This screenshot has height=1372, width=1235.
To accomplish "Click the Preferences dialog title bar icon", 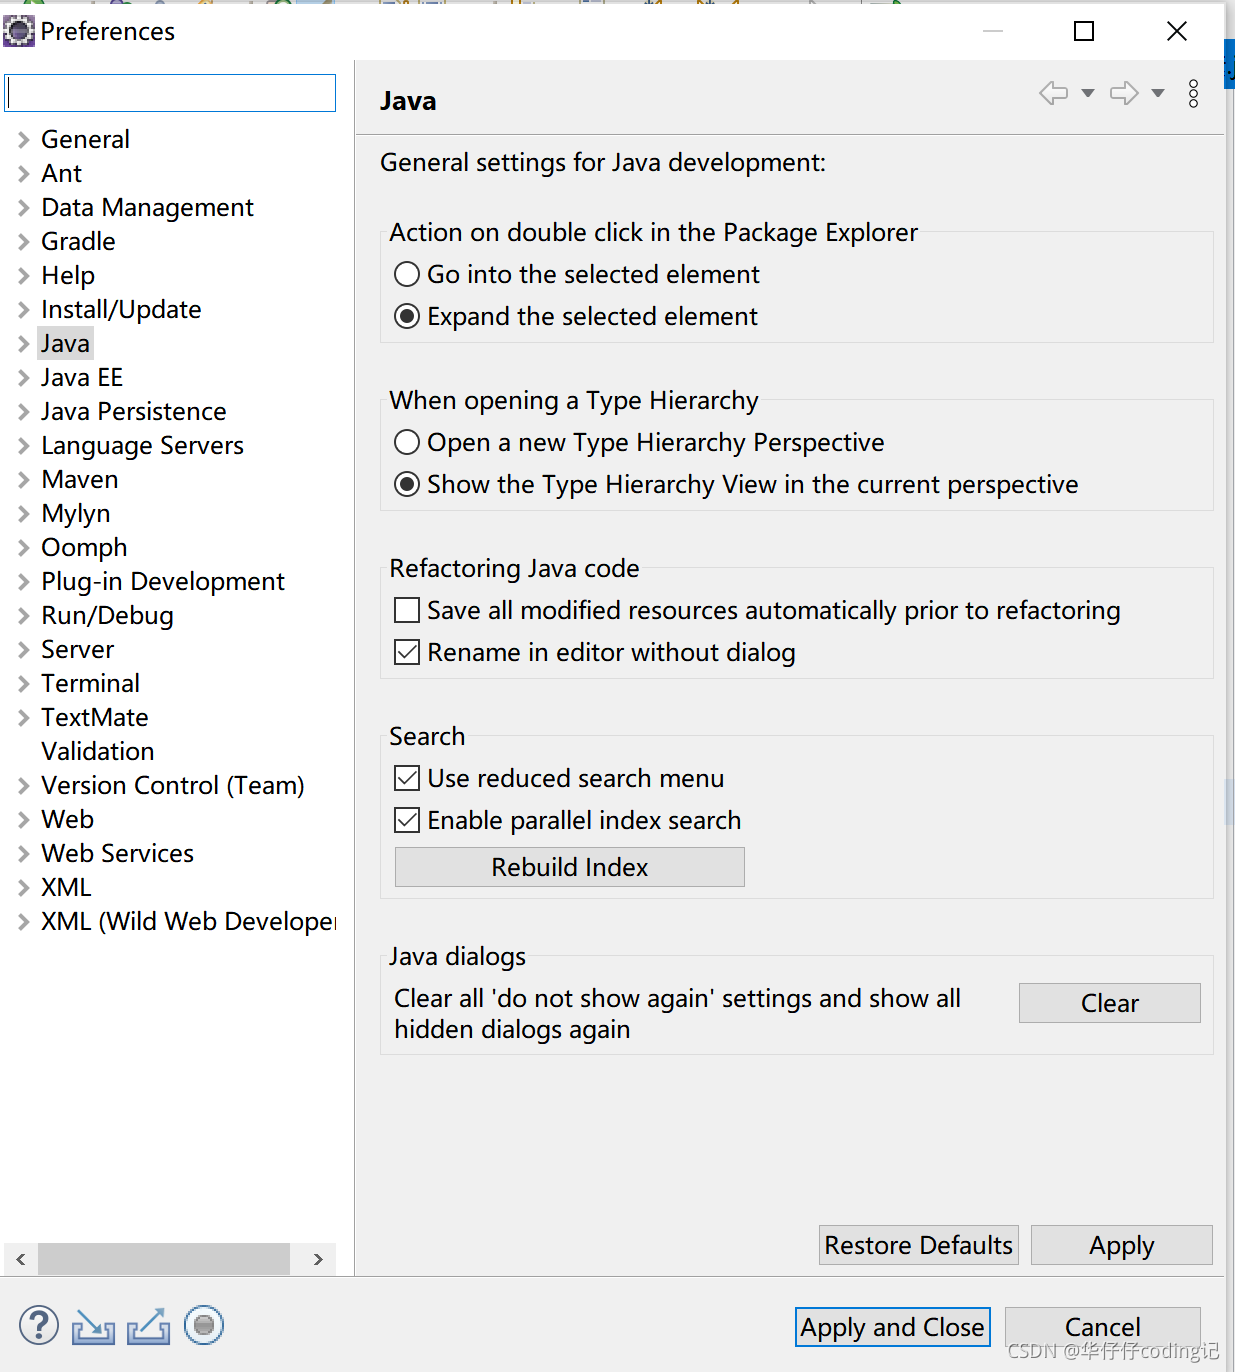I will click(x=18, y=30).
